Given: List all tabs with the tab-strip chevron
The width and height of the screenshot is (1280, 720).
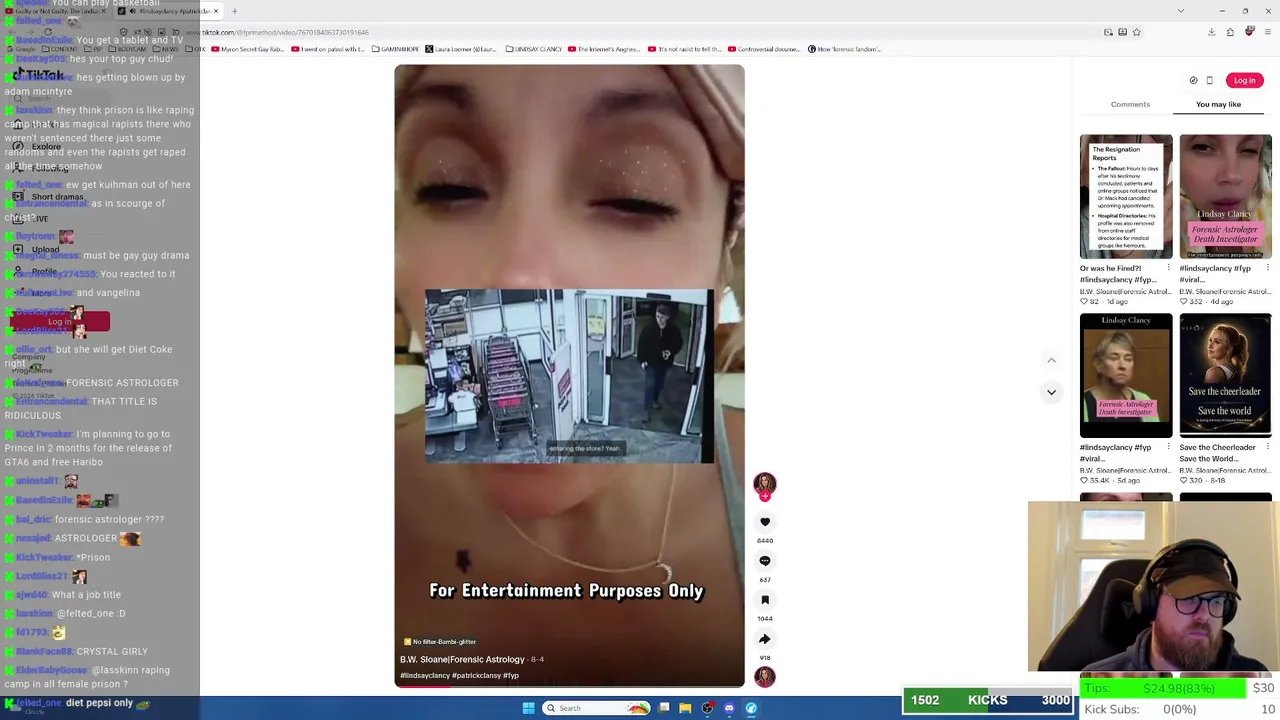Looking at the screenshot, I should [x=1181, y=11].
